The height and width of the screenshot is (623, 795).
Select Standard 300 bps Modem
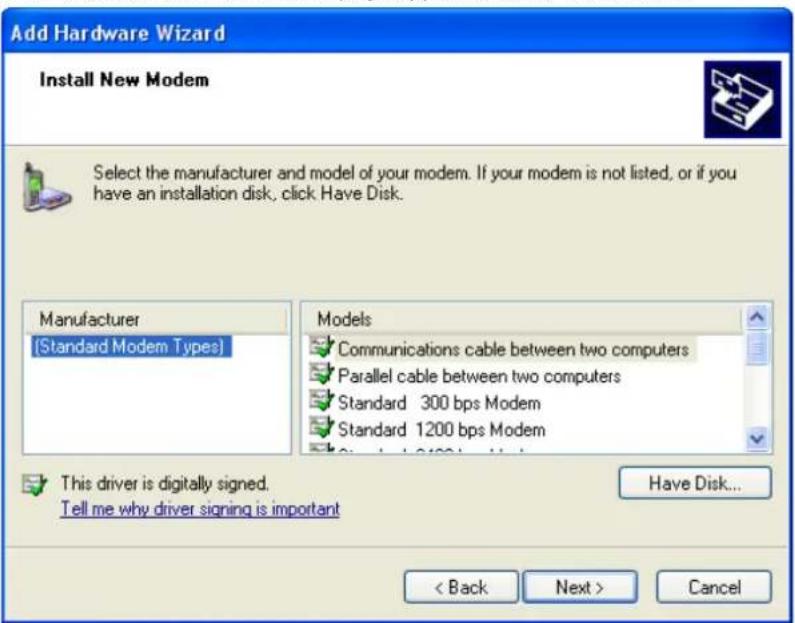(439, 403)
